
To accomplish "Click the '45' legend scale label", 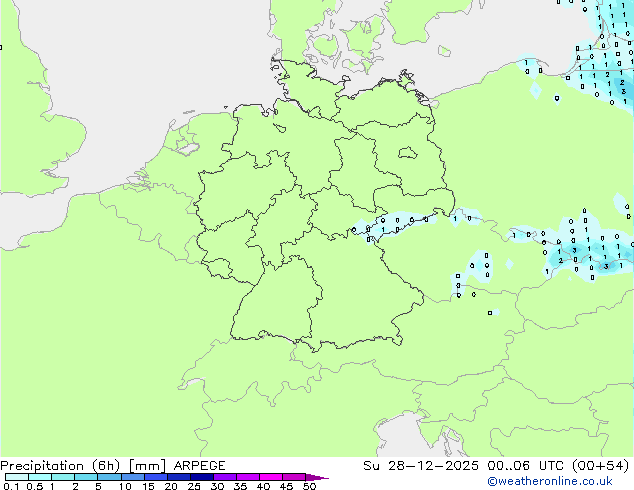I will (286, 486).
